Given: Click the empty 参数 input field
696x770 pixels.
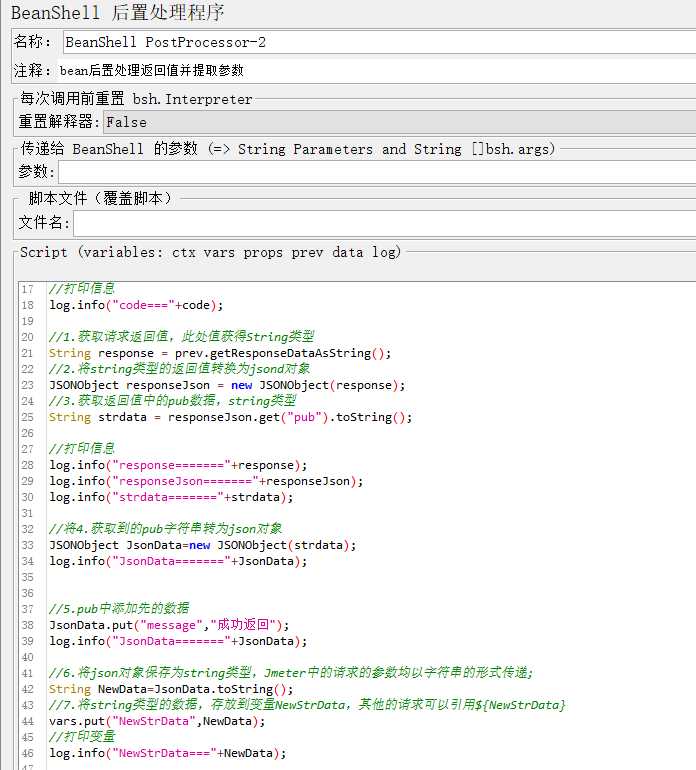Looking at the screenshot, I should pos(377,172).
